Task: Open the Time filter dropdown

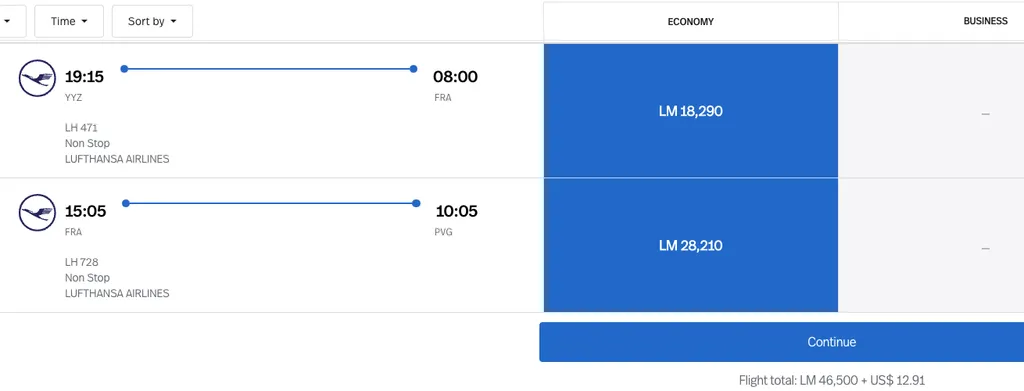Action: (x=69, y=22)
